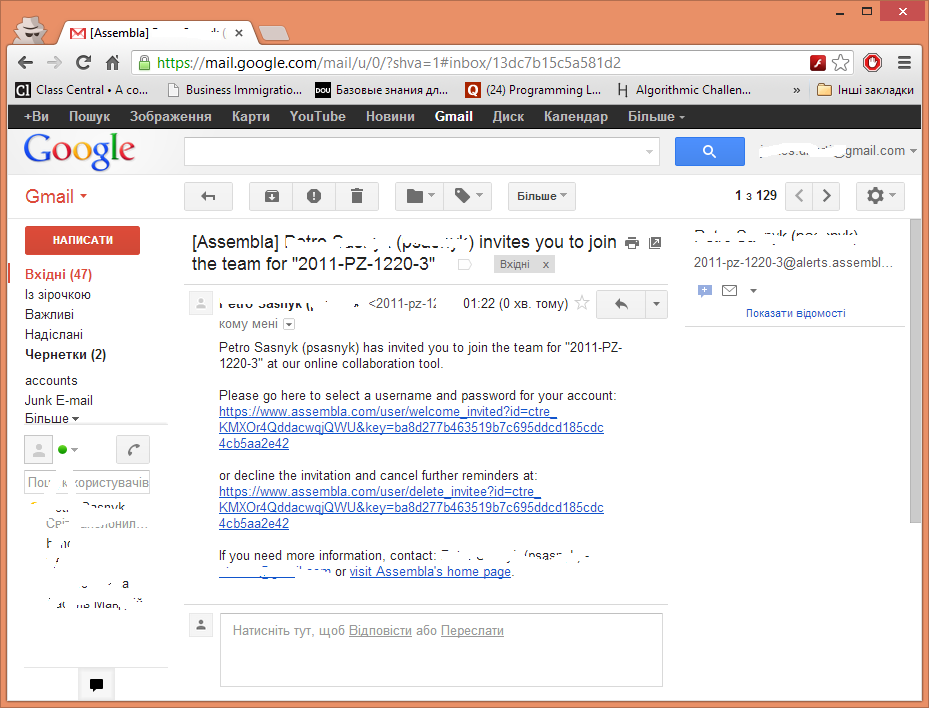Go back to inbox arrow button
Image resolution: width=929 pixels, height=708 pixels.
[x=208, y=196]
